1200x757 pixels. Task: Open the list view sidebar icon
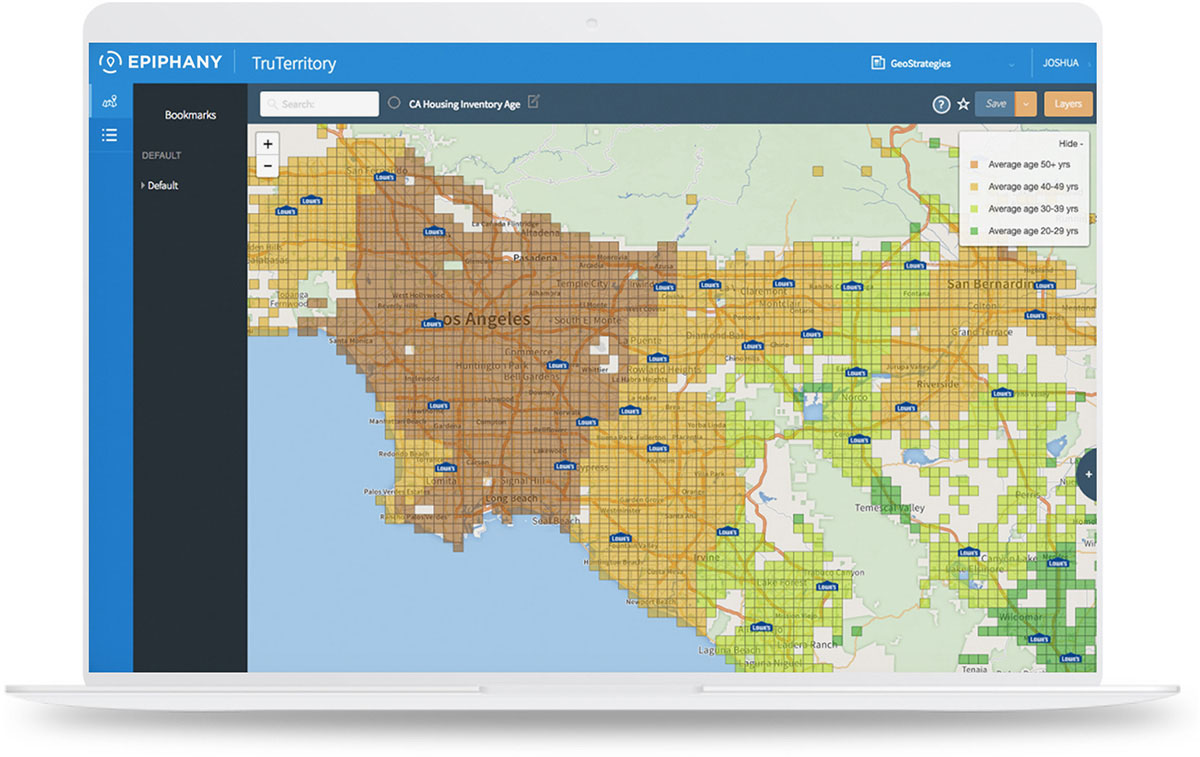tap(110, 134)
